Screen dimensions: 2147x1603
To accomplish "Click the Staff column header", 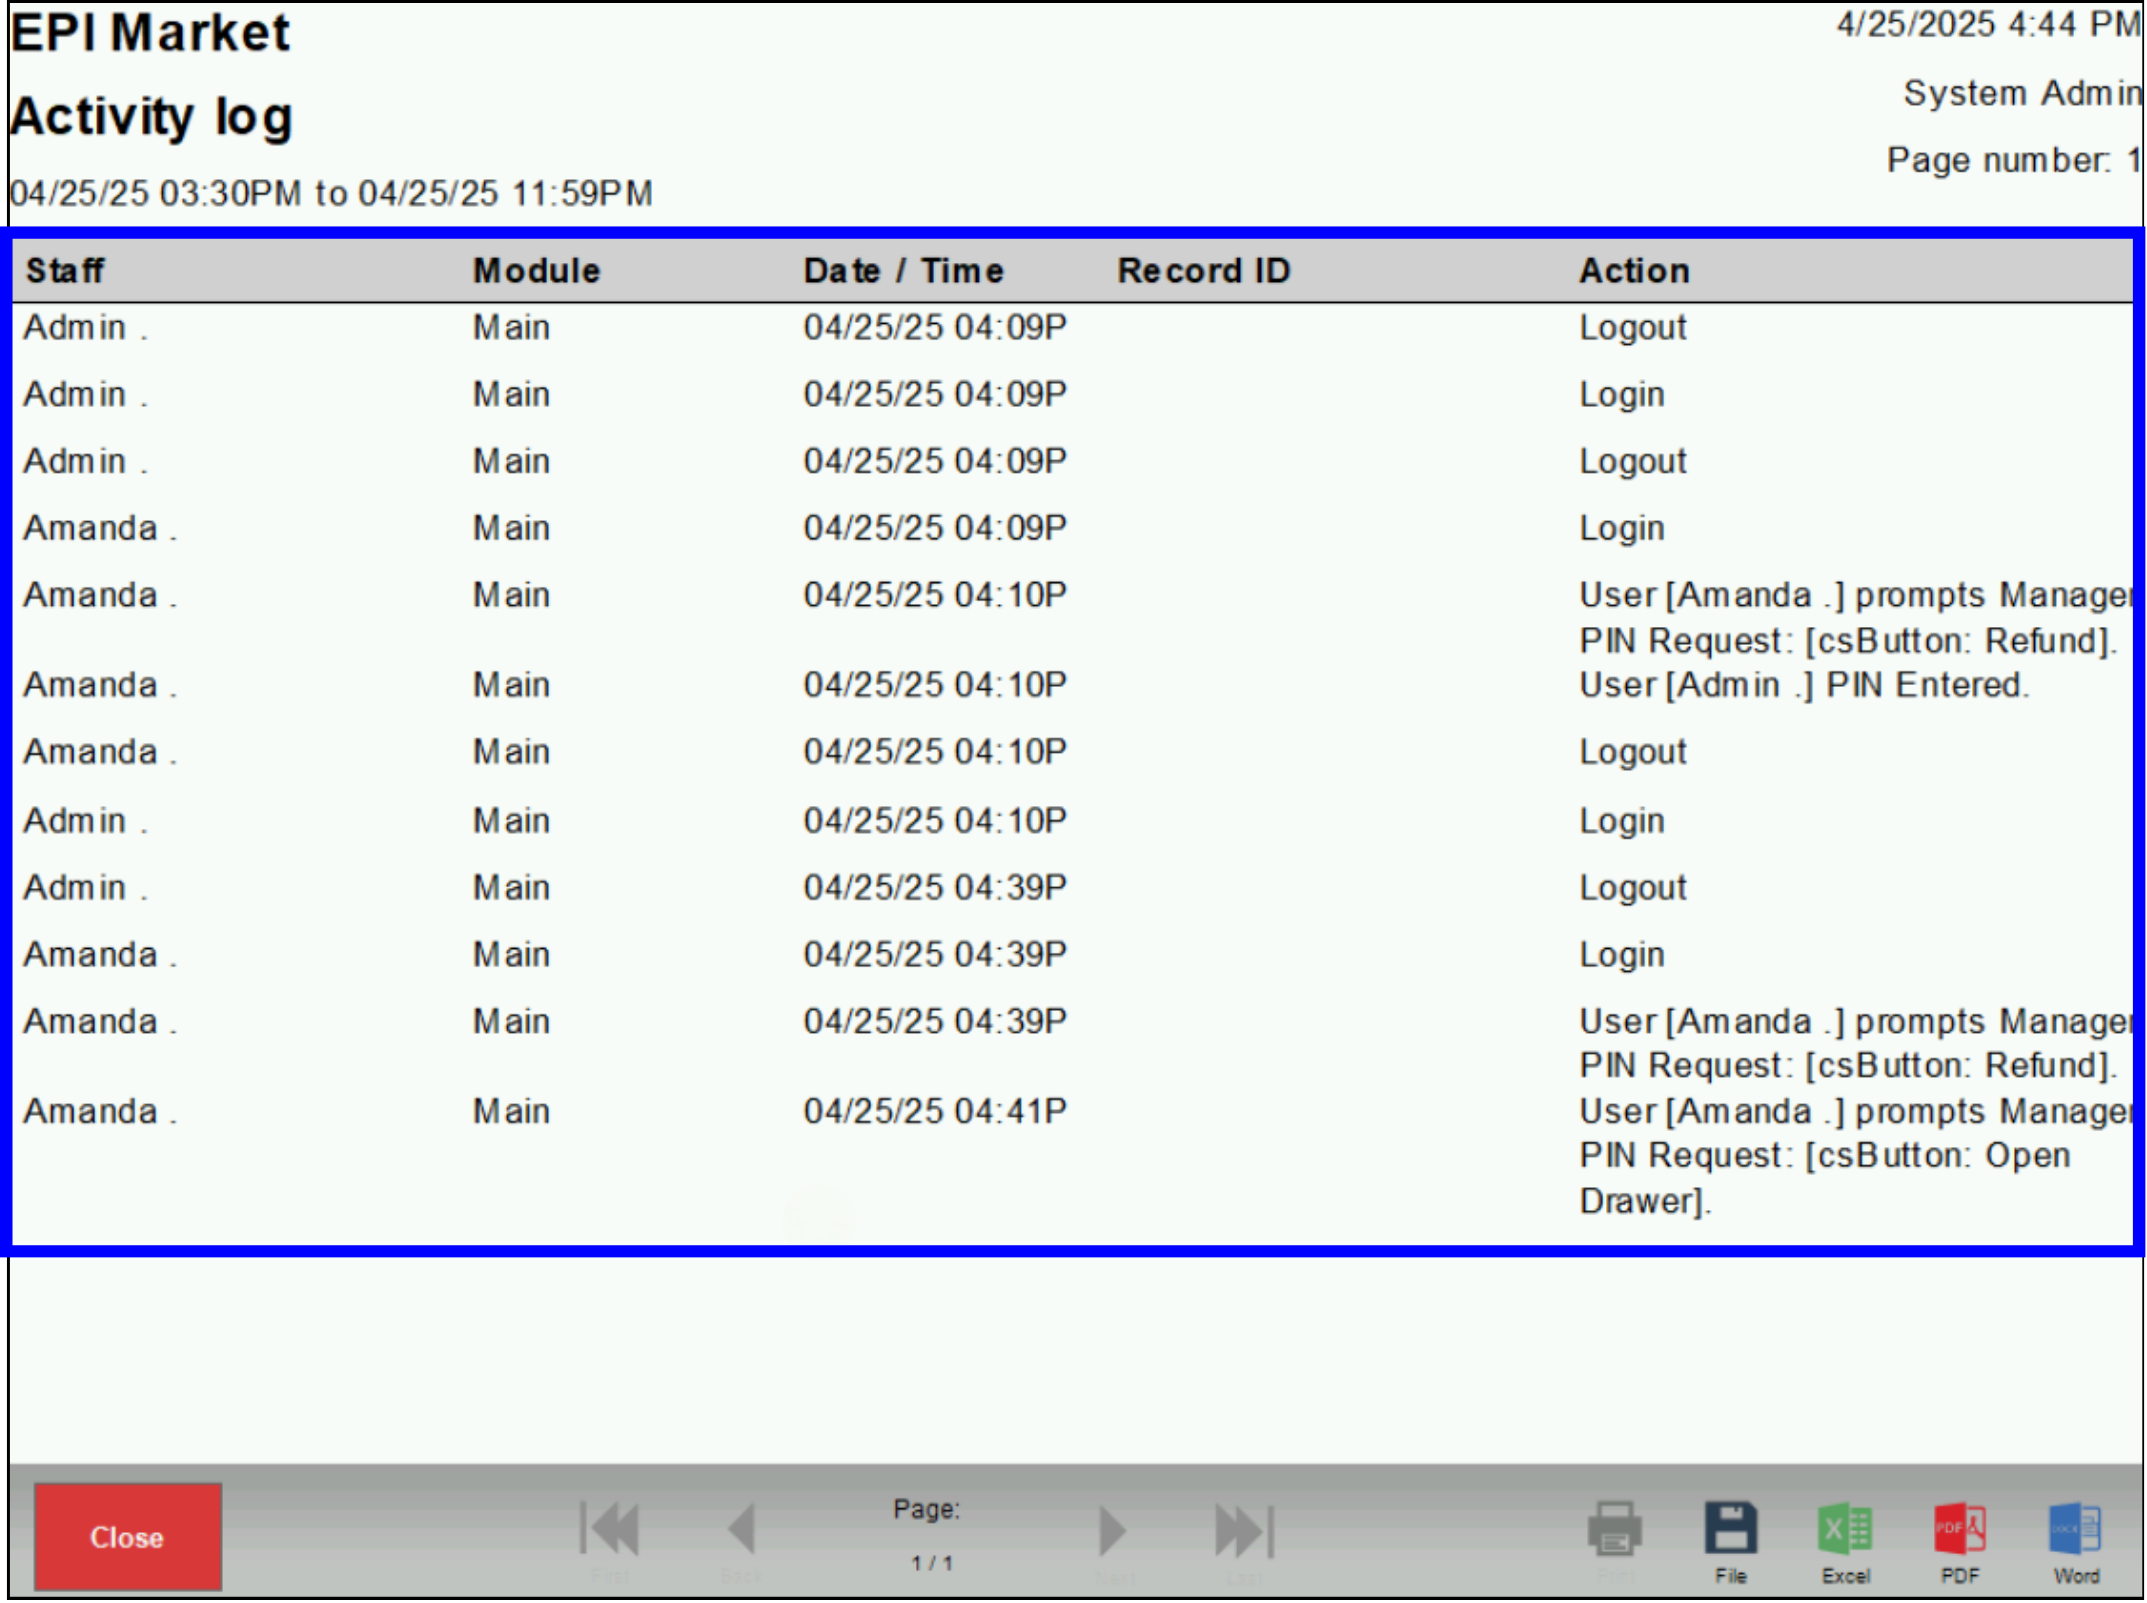I will tap(65, 271).
